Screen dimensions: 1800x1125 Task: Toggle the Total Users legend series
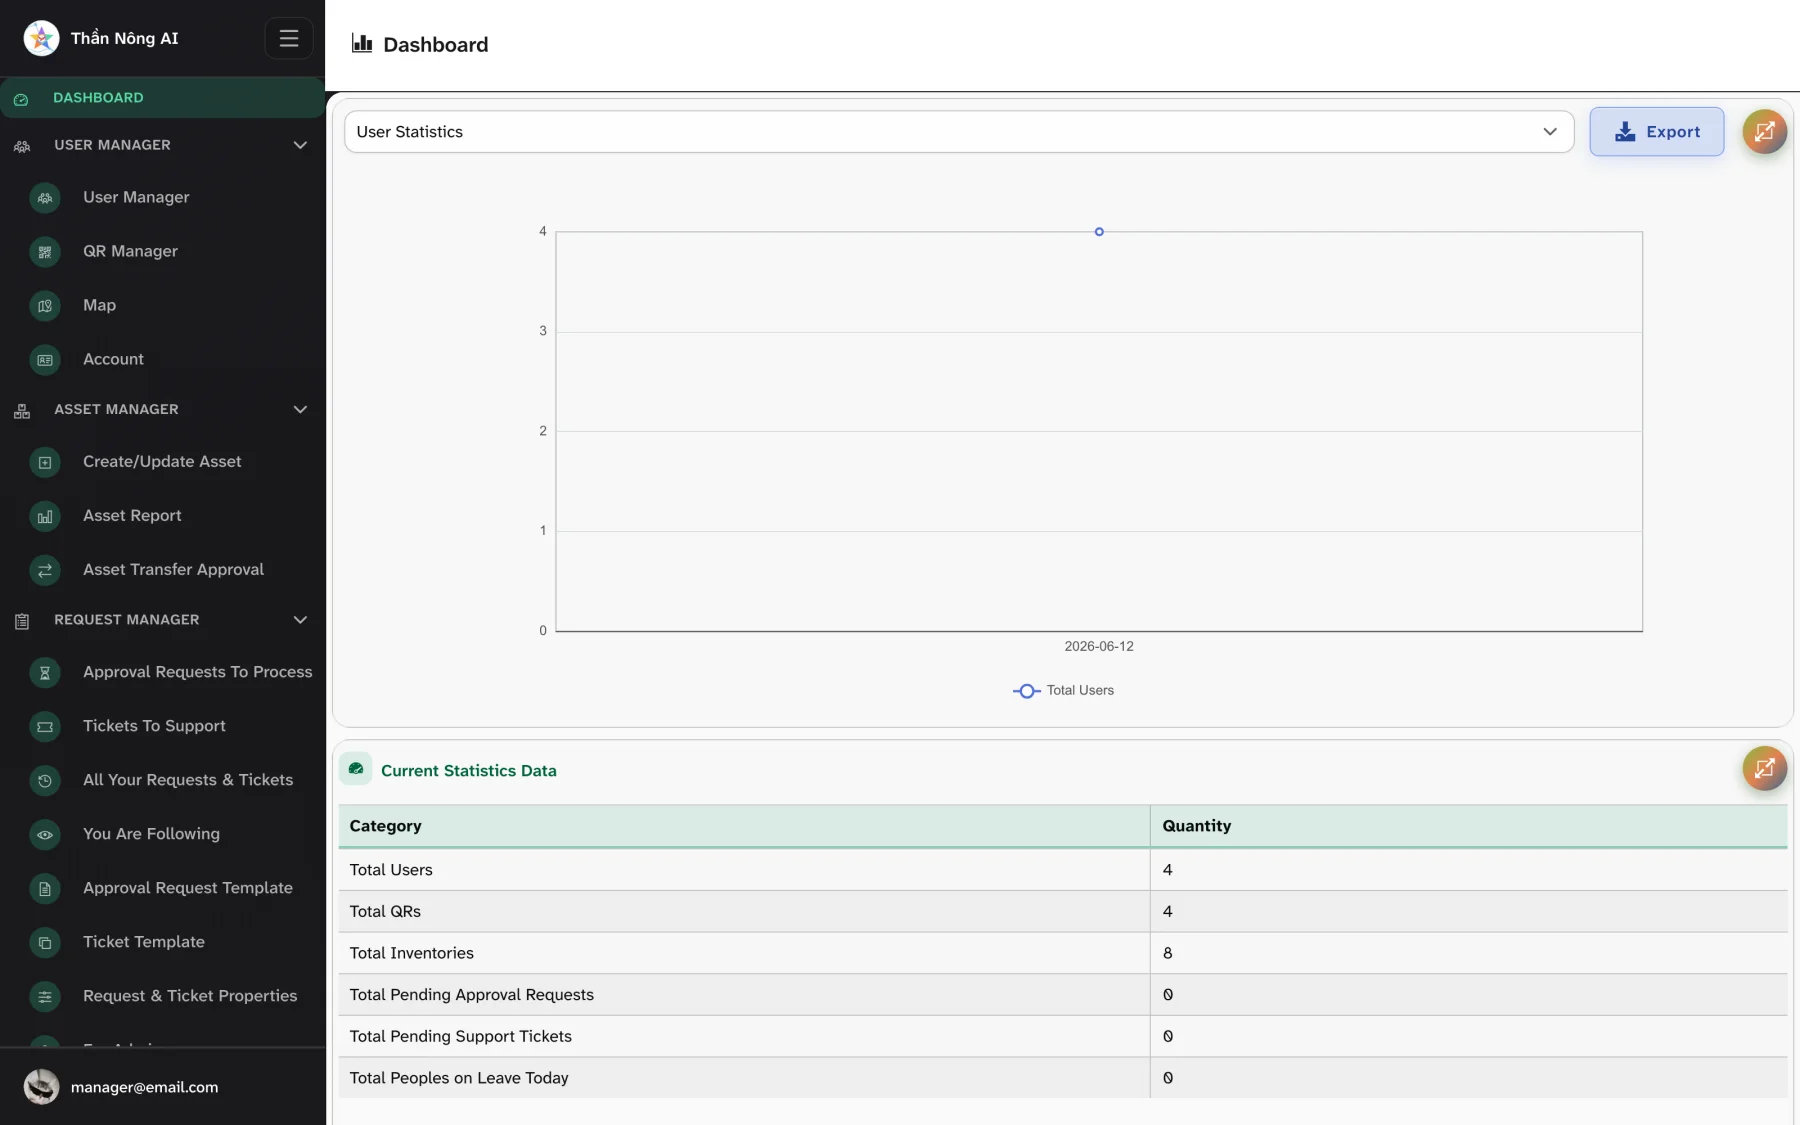coord(1063,691)
